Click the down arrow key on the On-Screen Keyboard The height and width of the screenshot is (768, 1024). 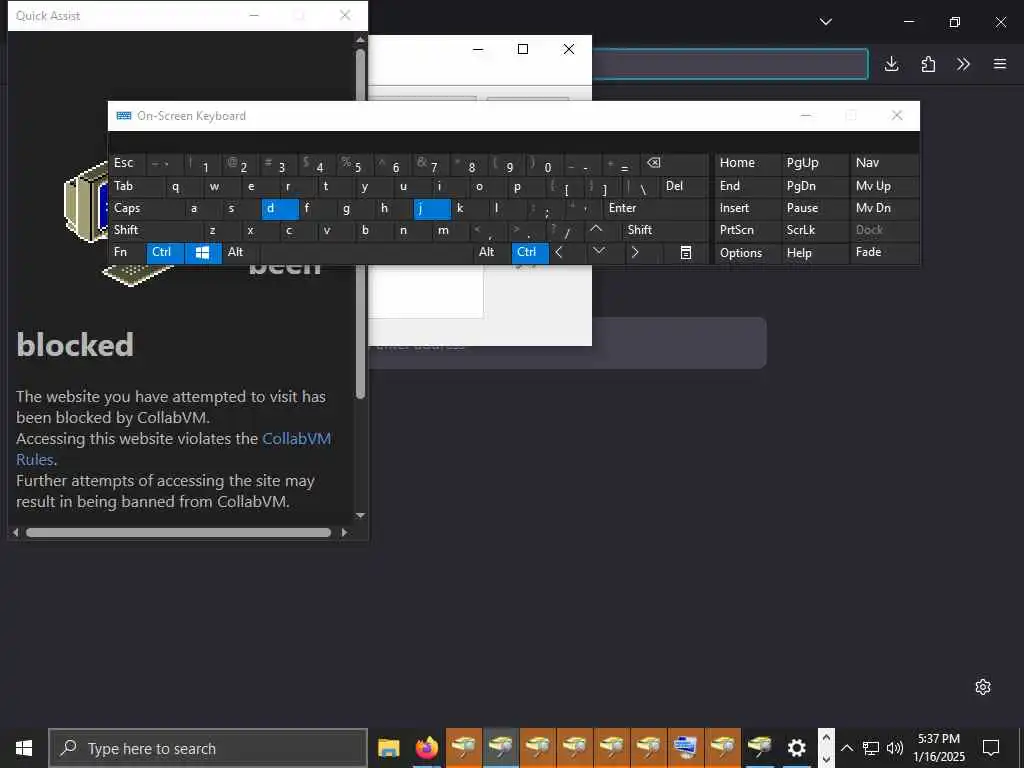tap(598, 252)
